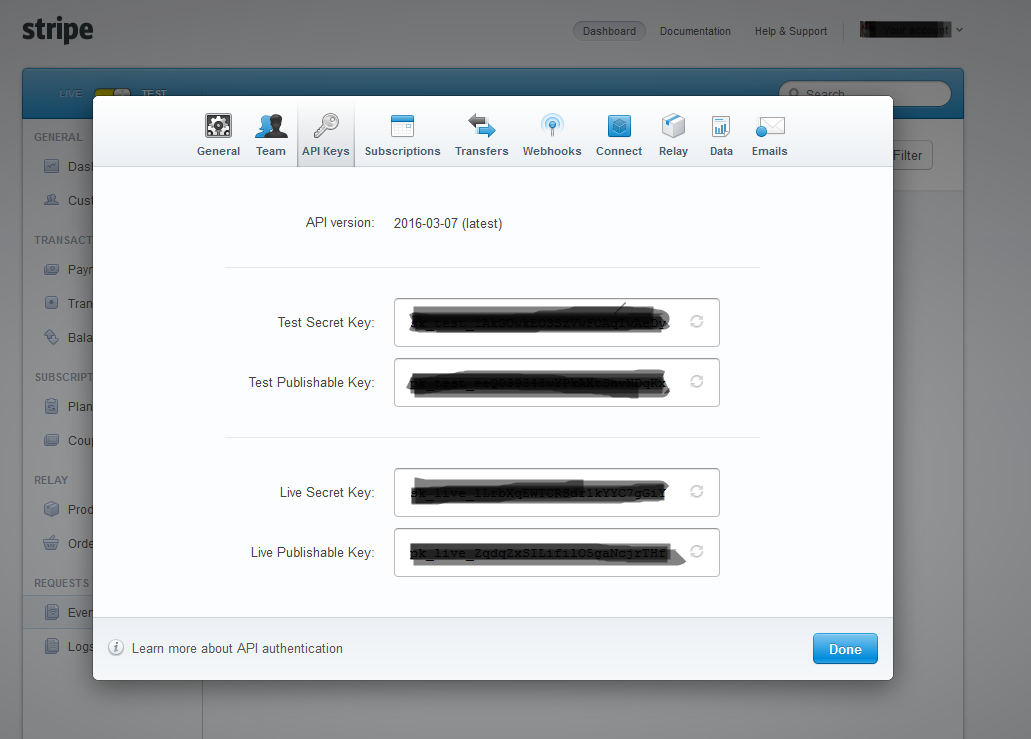Viewport: 1031px width, 739px height.
Task: Open Documentation in the header
Action: click(x=695, y=31)
